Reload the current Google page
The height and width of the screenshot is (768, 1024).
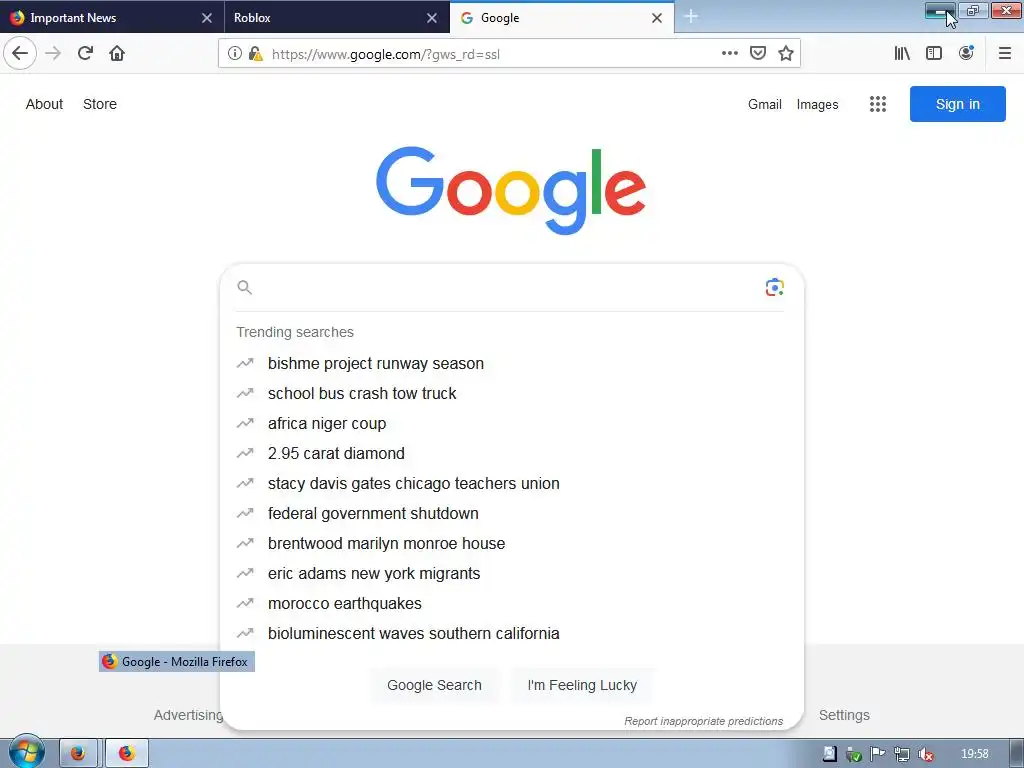[85, 53]
